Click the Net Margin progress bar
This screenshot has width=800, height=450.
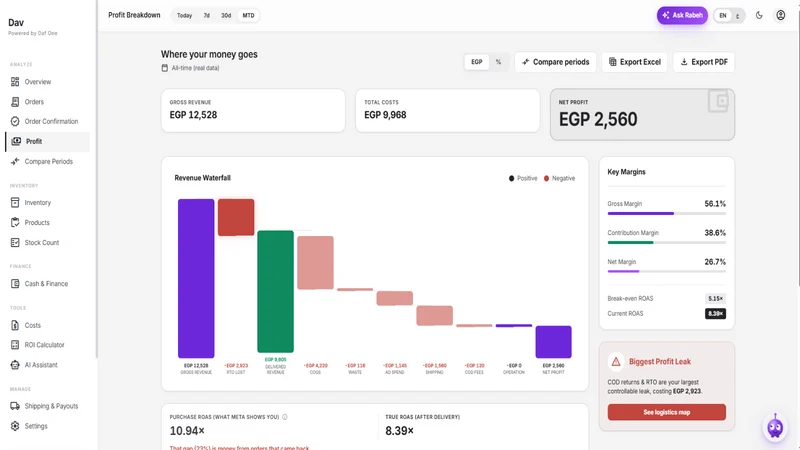tap(666, 271)
